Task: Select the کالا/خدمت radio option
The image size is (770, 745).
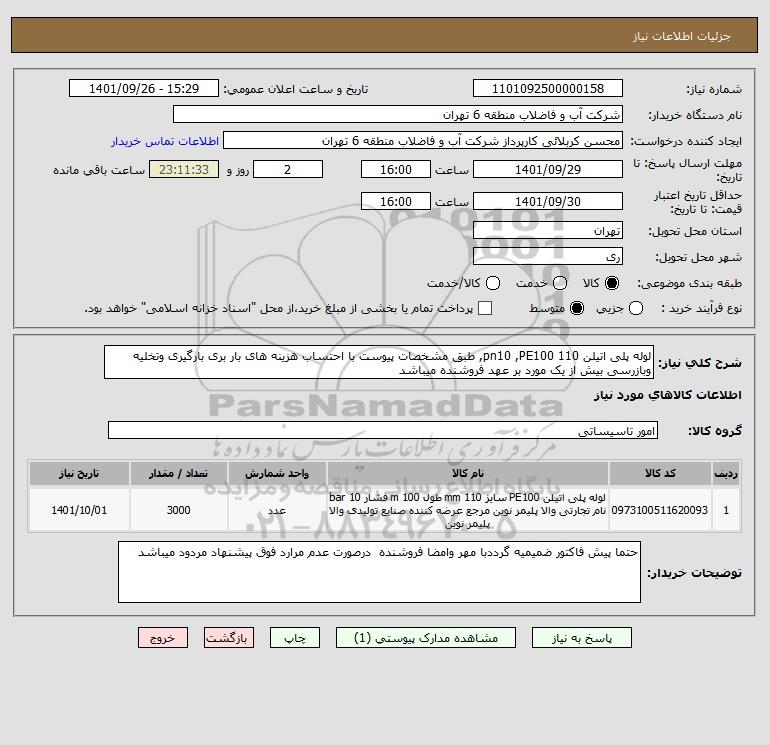Action: pyautogui.click(x=493, y=283)
